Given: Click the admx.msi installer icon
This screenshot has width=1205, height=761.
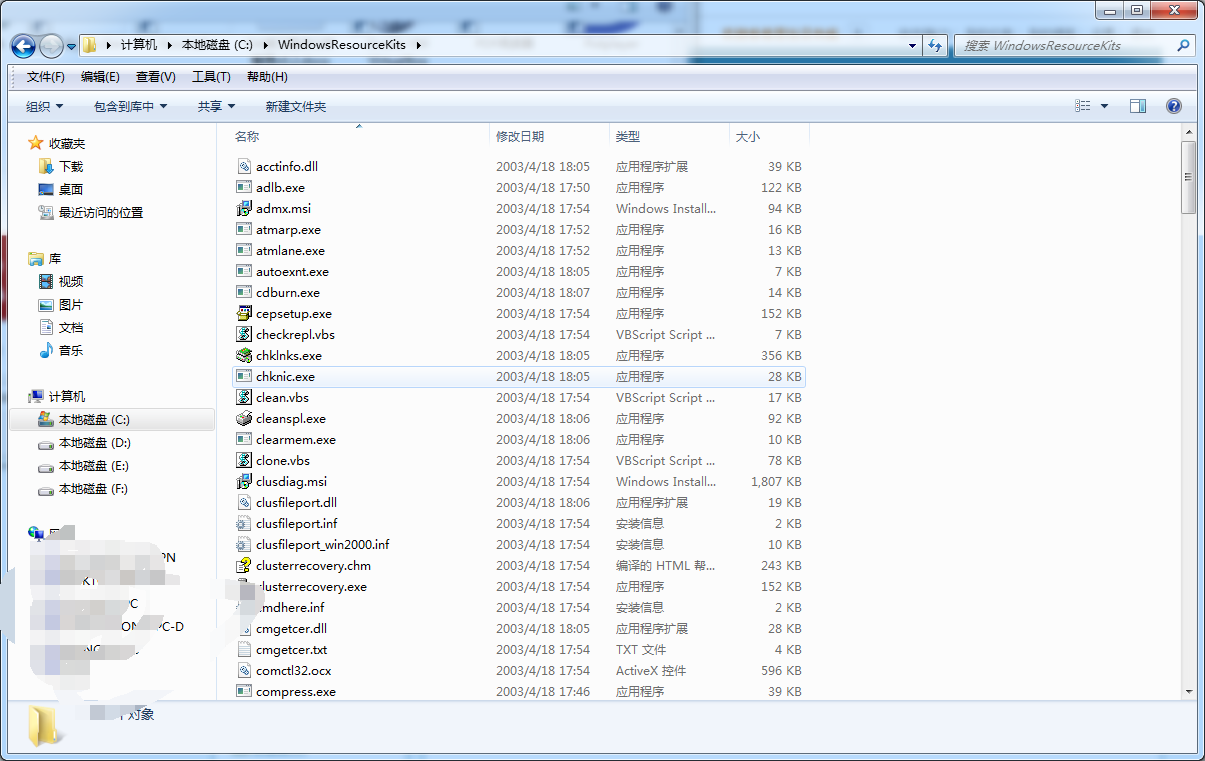Looking at the screenshot, I should pos(244,209).
